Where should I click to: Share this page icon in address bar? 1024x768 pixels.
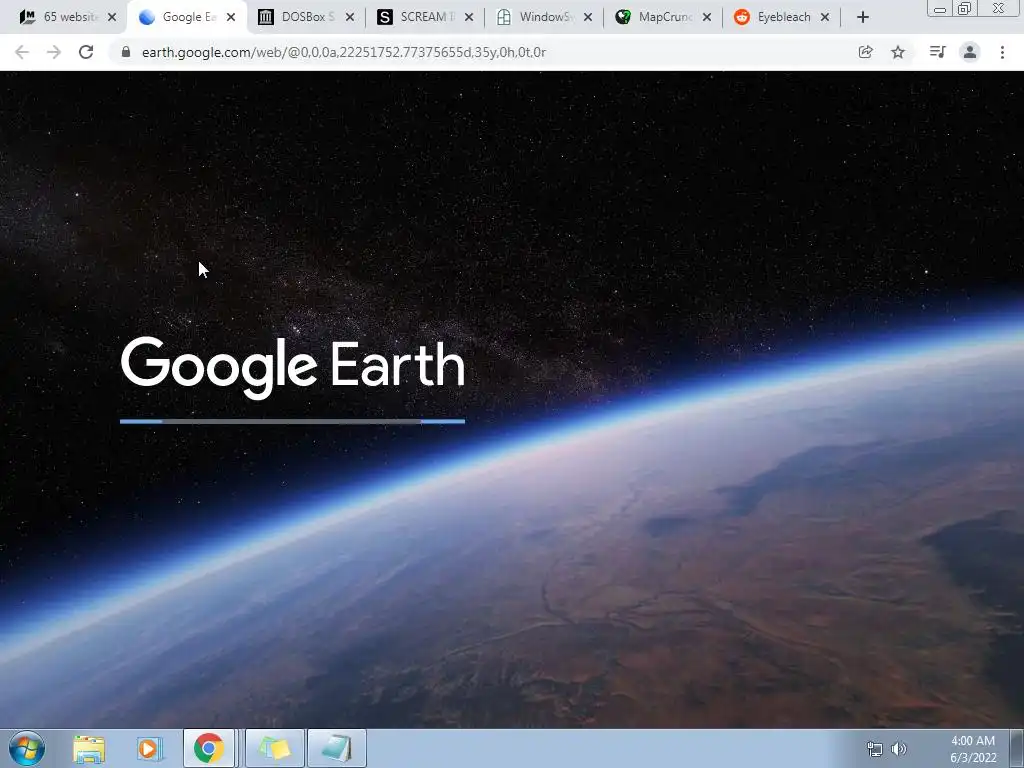[x=865, y=52]
